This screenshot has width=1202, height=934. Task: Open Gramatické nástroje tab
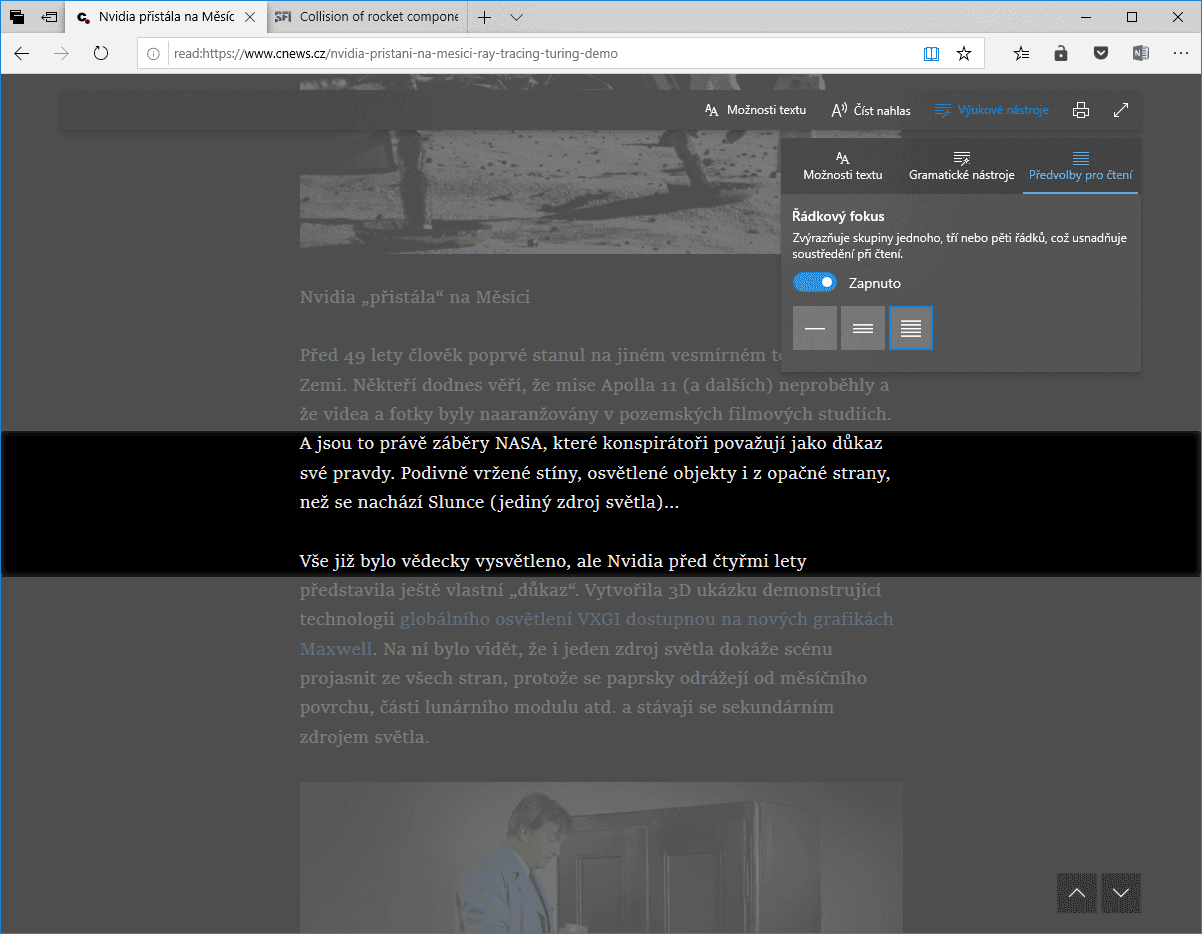click(x=962, y=166)
